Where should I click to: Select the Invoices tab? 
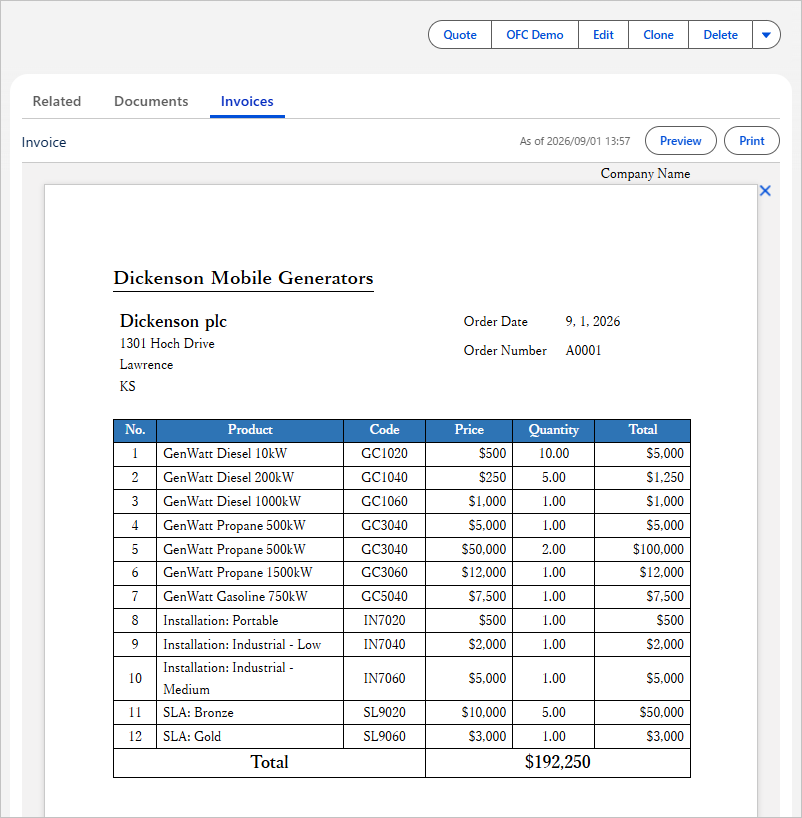pyautogui.click(x=247, y=101)
